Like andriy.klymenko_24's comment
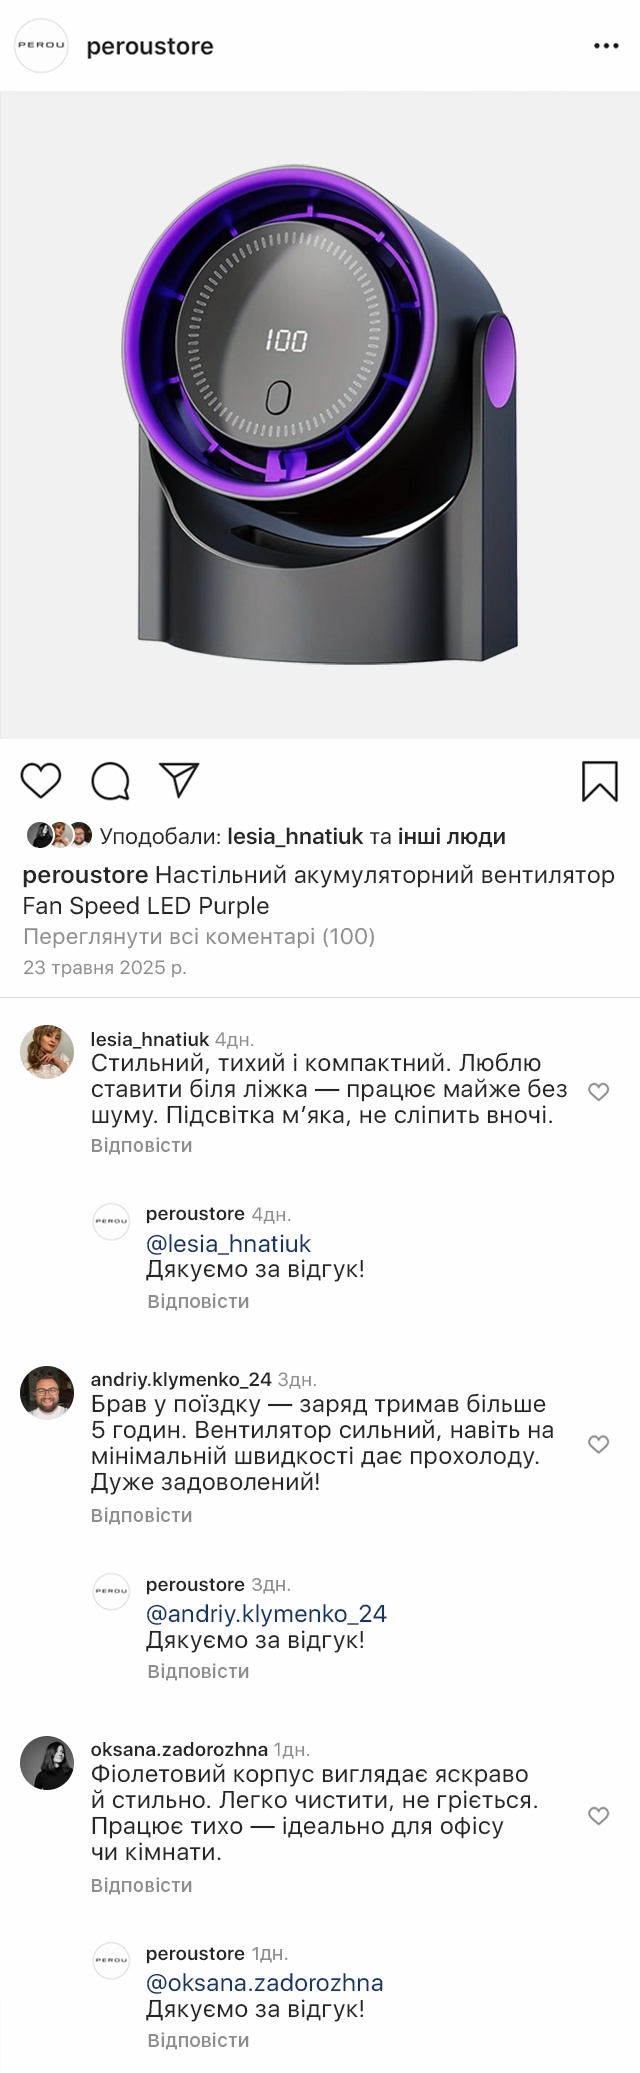Image resolution: width=640 pixels, height=2073 pixels. click(598, 1444)
